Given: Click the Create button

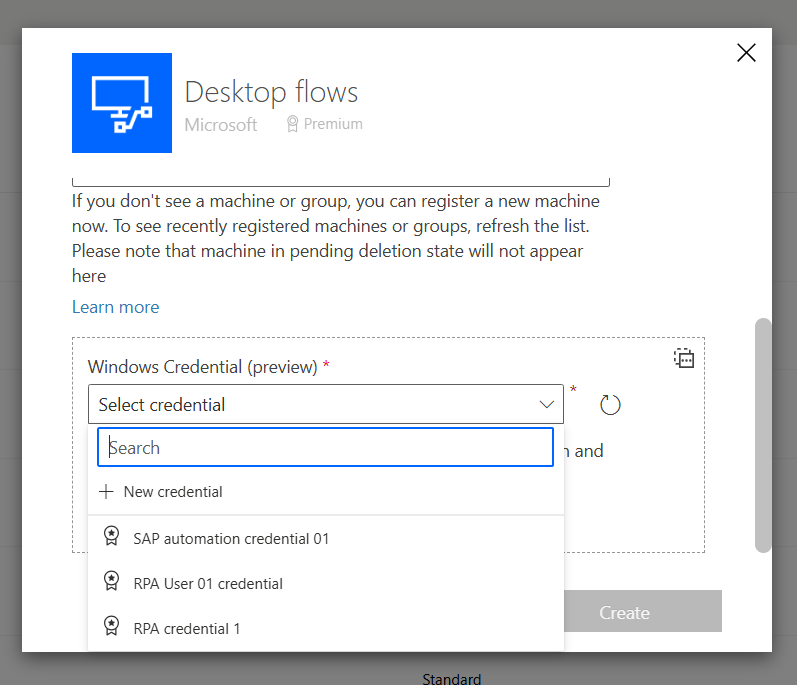Looking at the screenshot, I should click(x=643, y=611).
